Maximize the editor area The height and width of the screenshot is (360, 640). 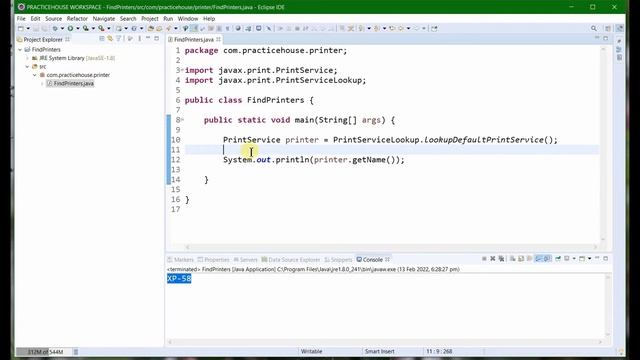606,38
